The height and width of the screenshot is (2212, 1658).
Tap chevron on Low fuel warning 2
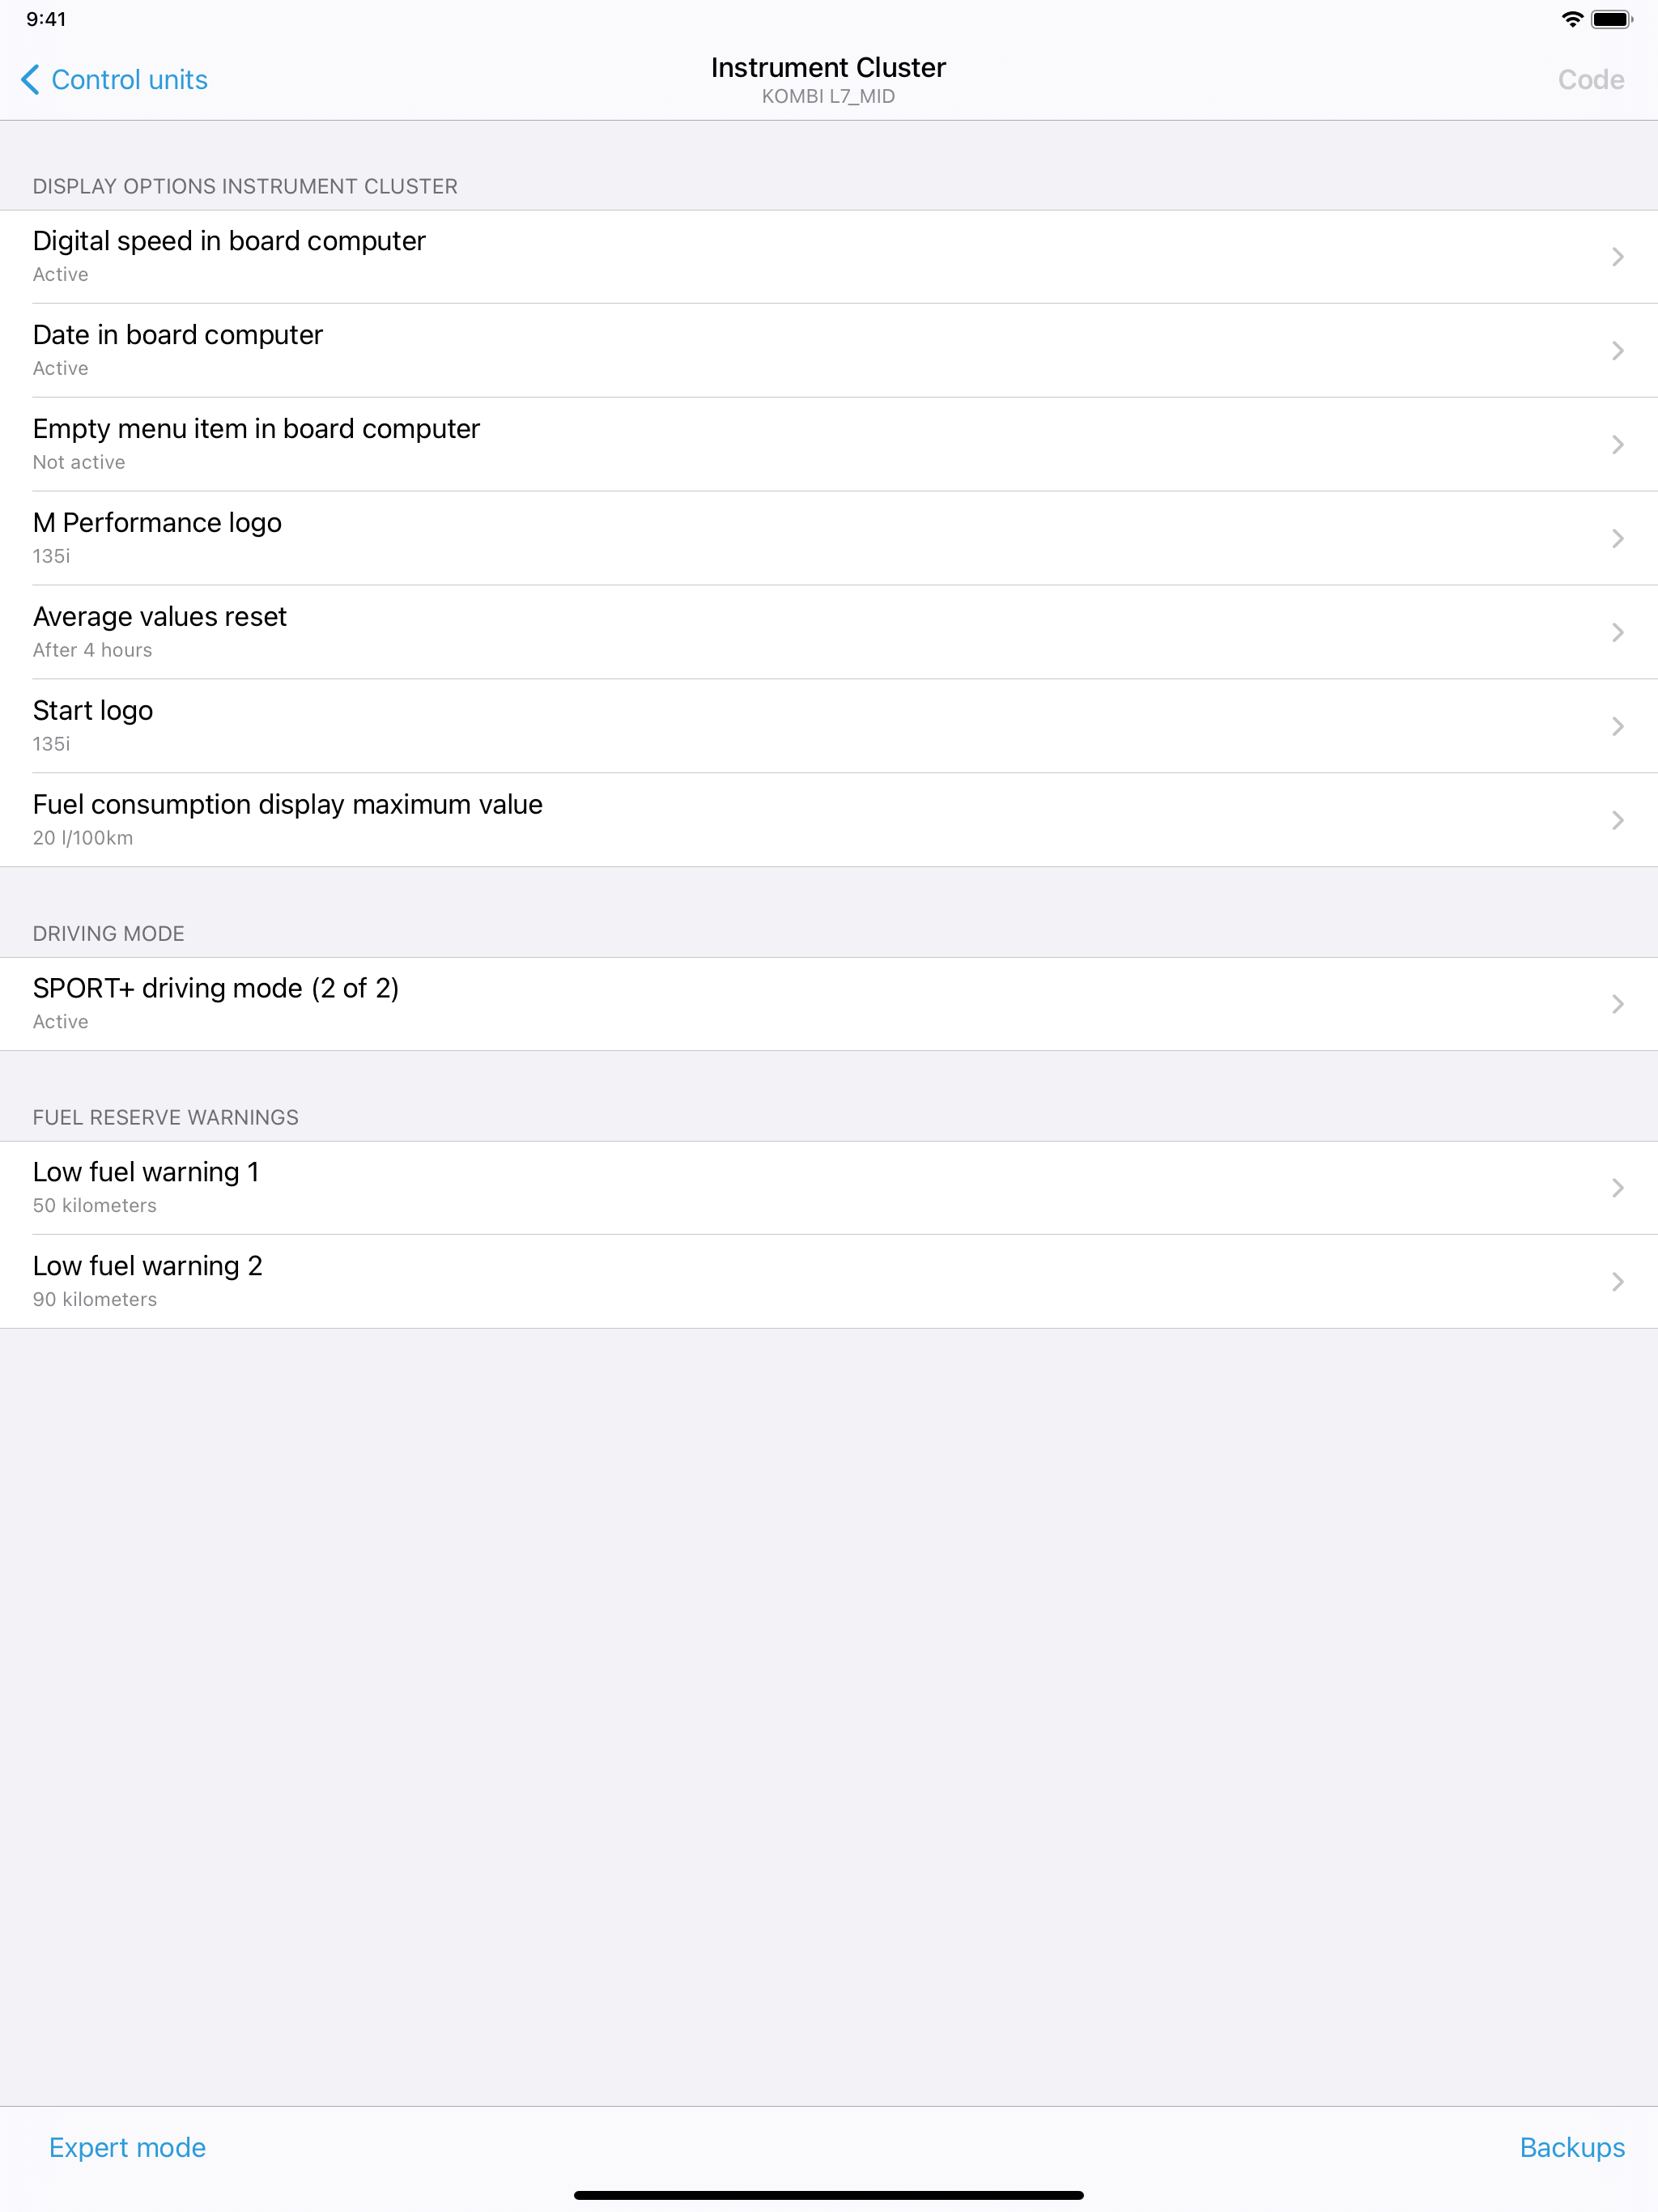[1617, 1282]
